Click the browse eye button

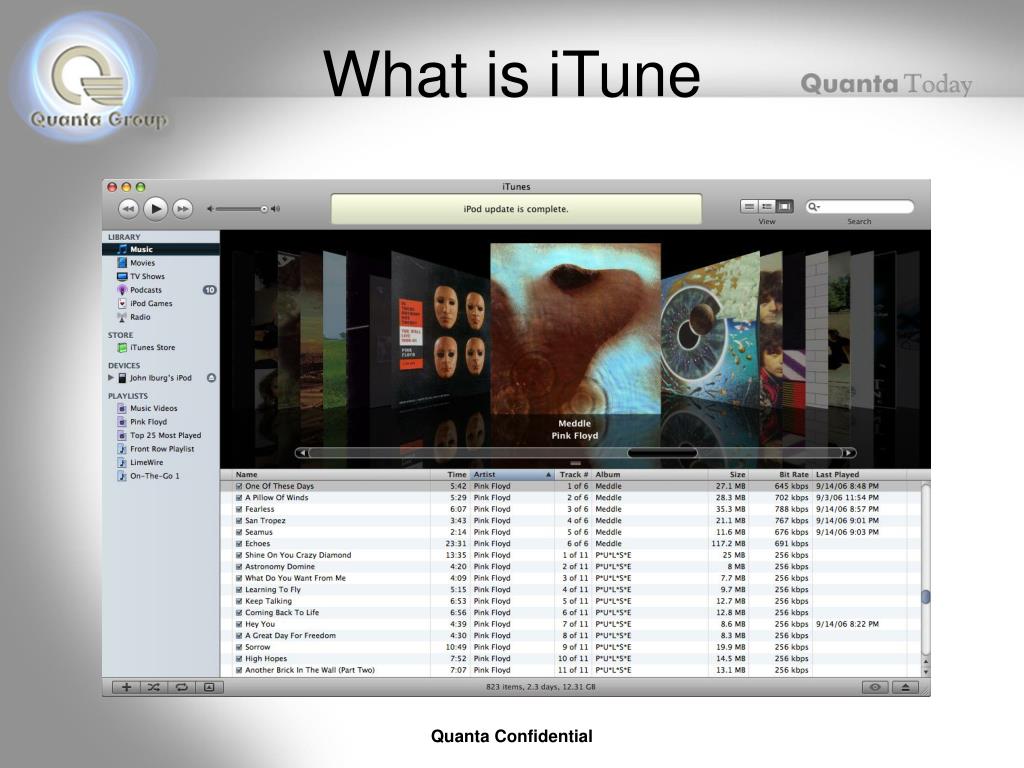875,687
